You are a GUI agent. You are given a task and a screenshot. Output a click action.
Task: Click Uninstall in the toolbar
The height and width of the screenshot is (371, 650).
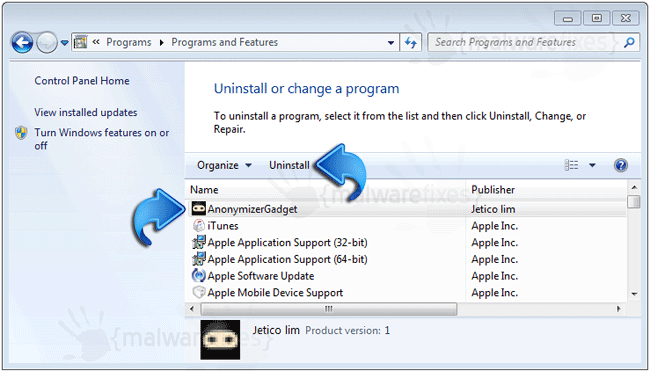(x=289, y=165)
